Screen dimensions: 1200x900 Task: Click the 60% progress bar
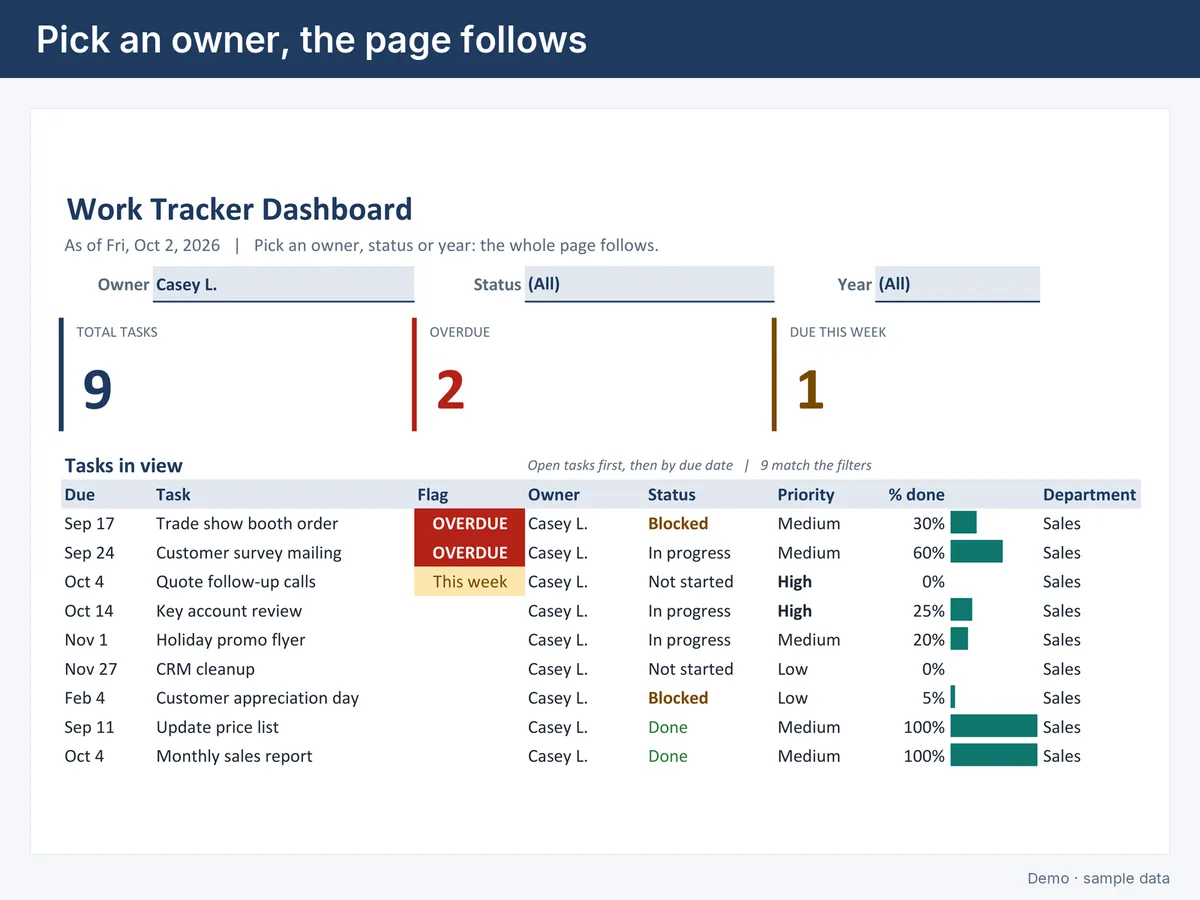point(976,552)
